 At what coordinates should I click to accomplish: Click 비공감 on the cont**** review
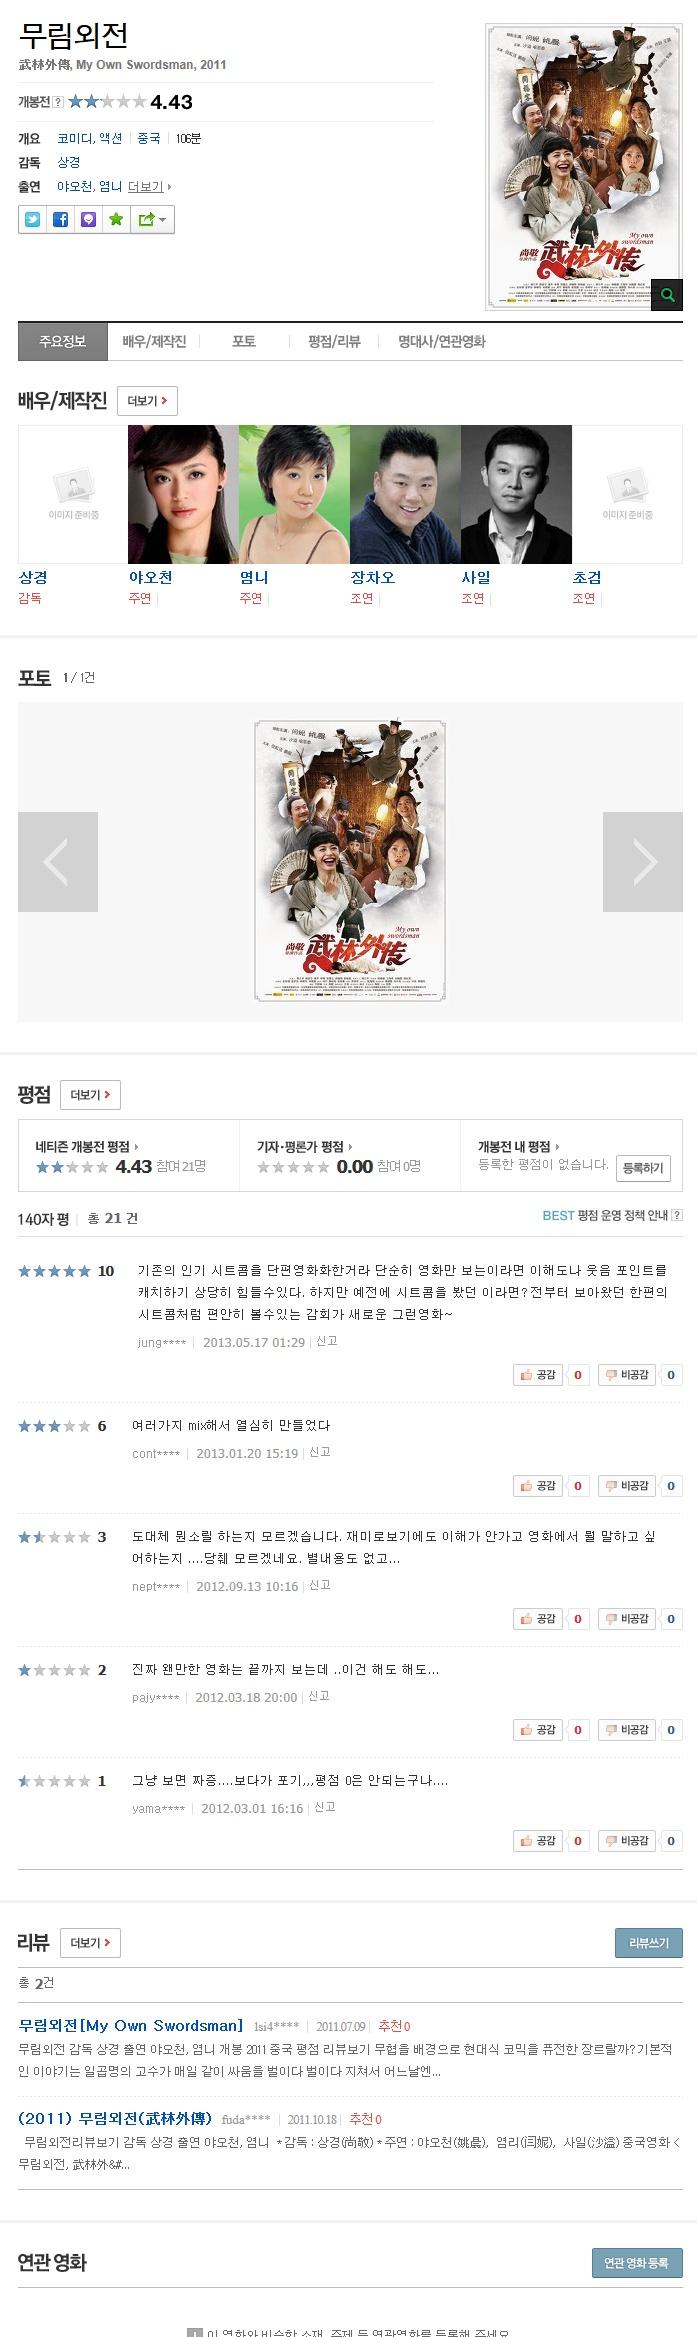pos(627,1485)
